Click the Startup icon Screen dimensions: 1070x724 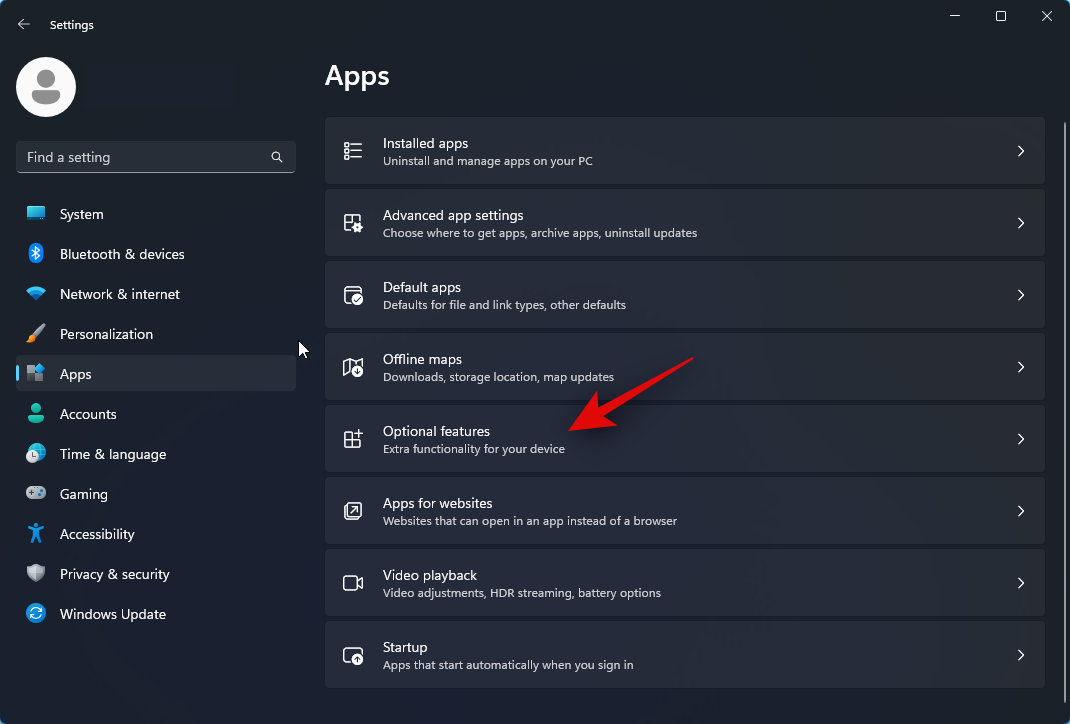[x=352, y=654]
